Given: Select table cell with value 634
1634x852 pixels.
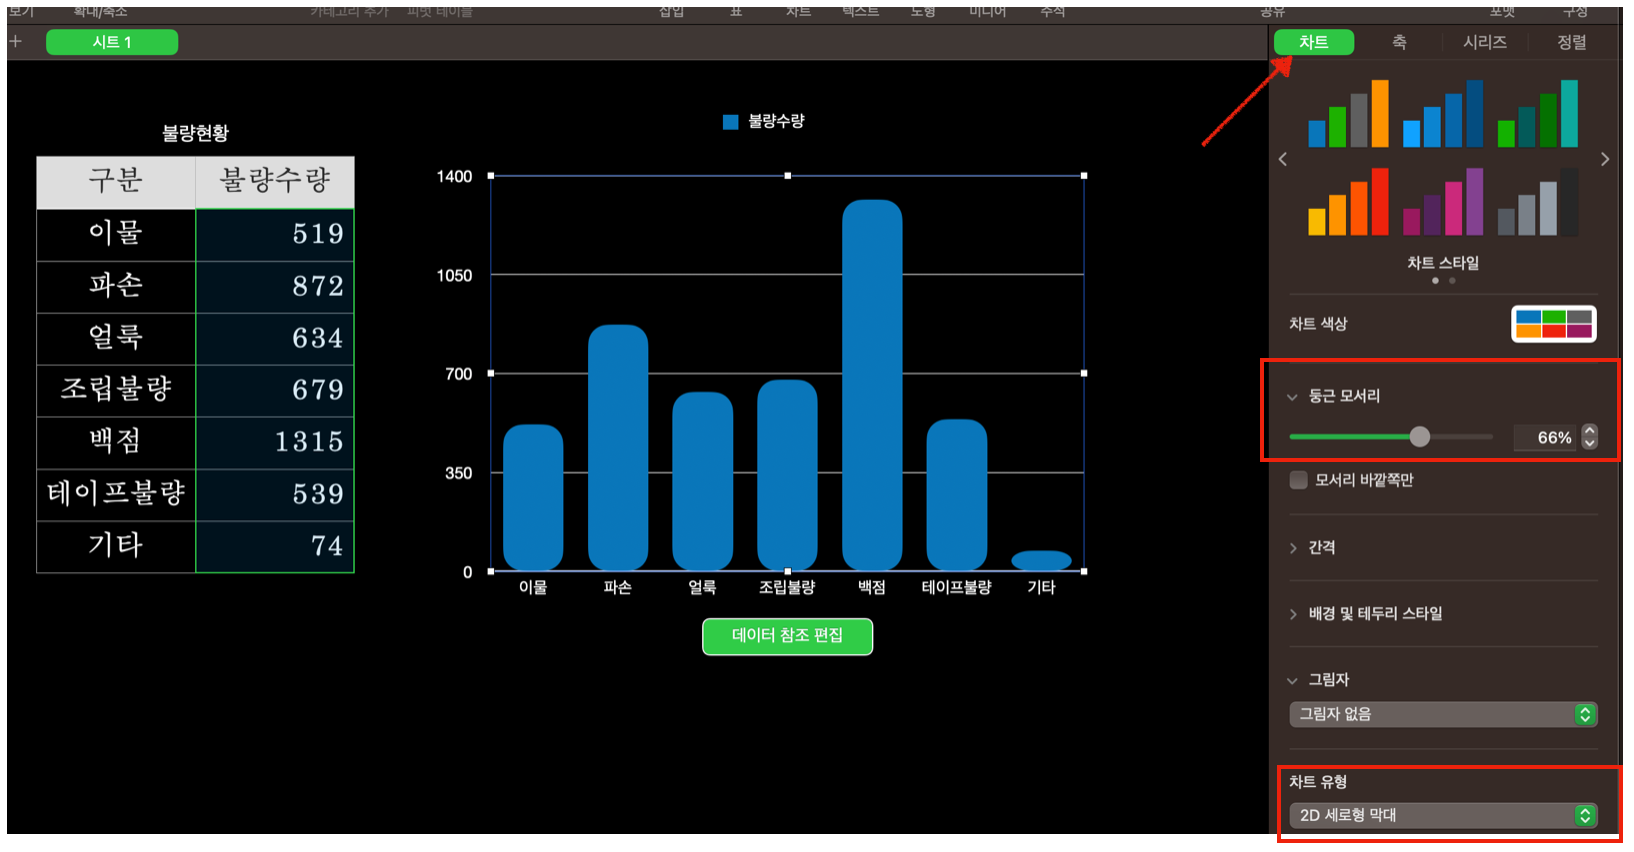Looking at the screenshot, I should [x=275, y=339].
